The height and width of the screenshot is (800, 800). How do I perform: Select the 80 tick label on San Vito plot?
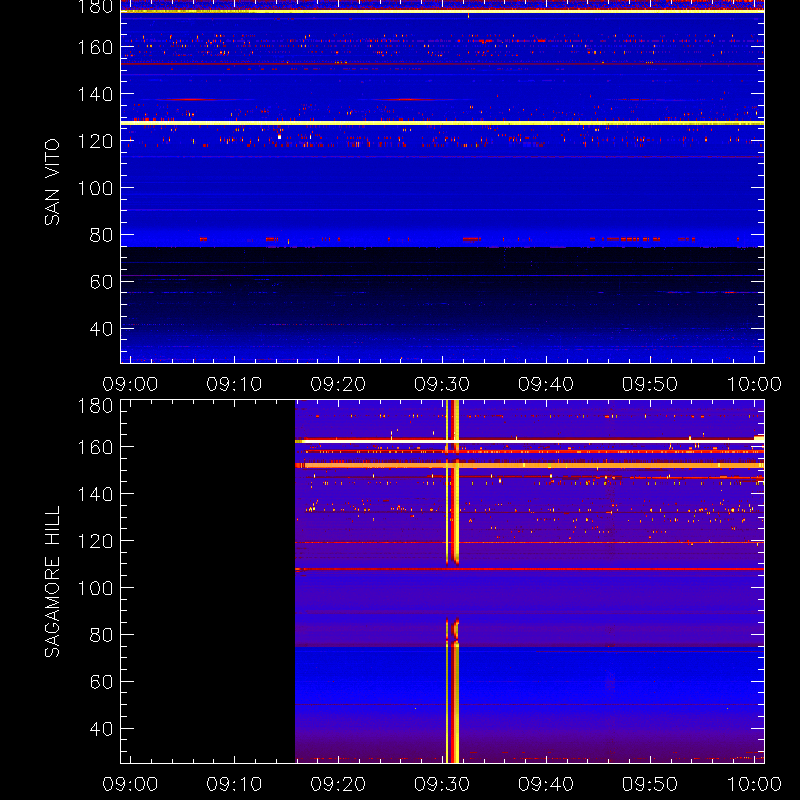[x=101, y=235]
